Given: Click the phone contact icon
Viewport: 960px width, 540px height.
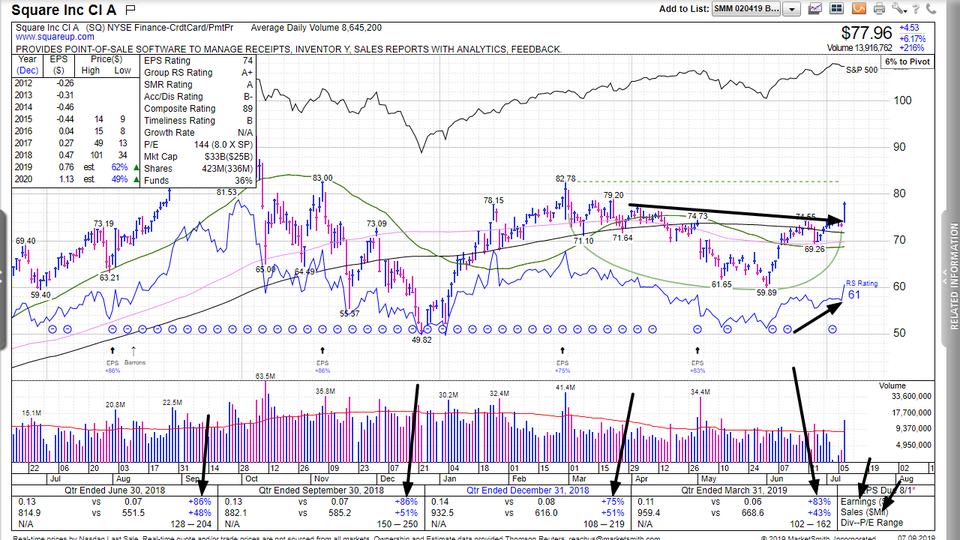Looking at the screenshot, I should point(931,9).
